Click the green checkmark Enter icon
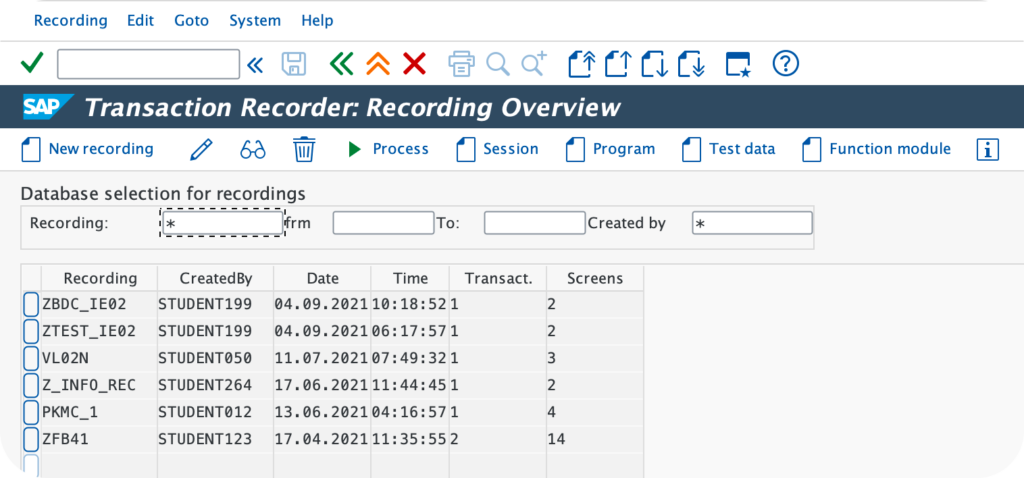The width and height of the screenshot is (1024, 478). [32, 63]
